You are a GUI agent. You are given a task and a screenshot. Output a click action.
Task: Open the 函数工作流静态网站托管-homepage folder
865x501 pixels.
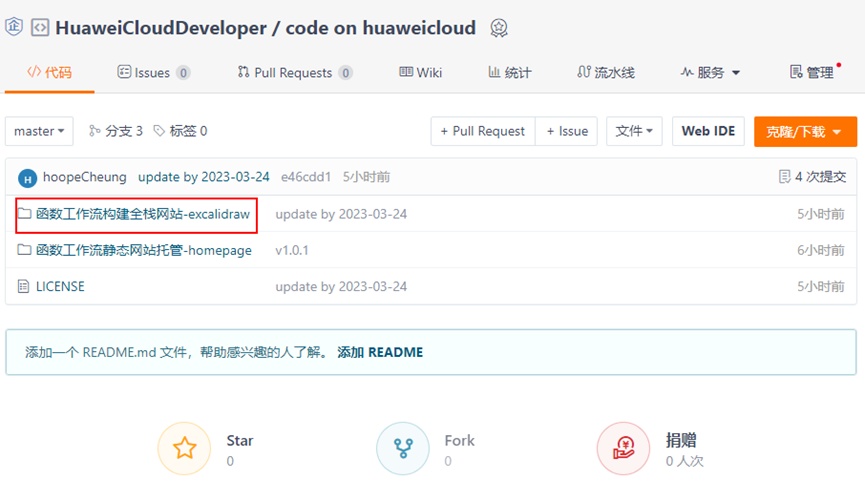coord(143,250)
